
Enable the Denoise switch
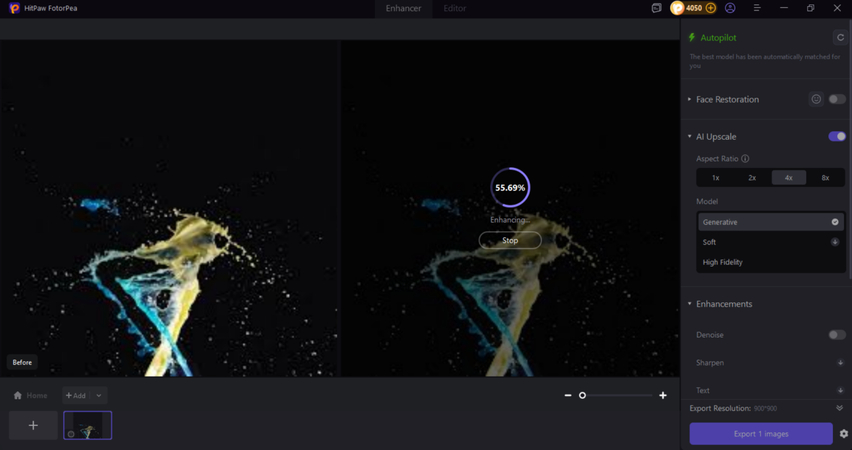tap(837, 335)
